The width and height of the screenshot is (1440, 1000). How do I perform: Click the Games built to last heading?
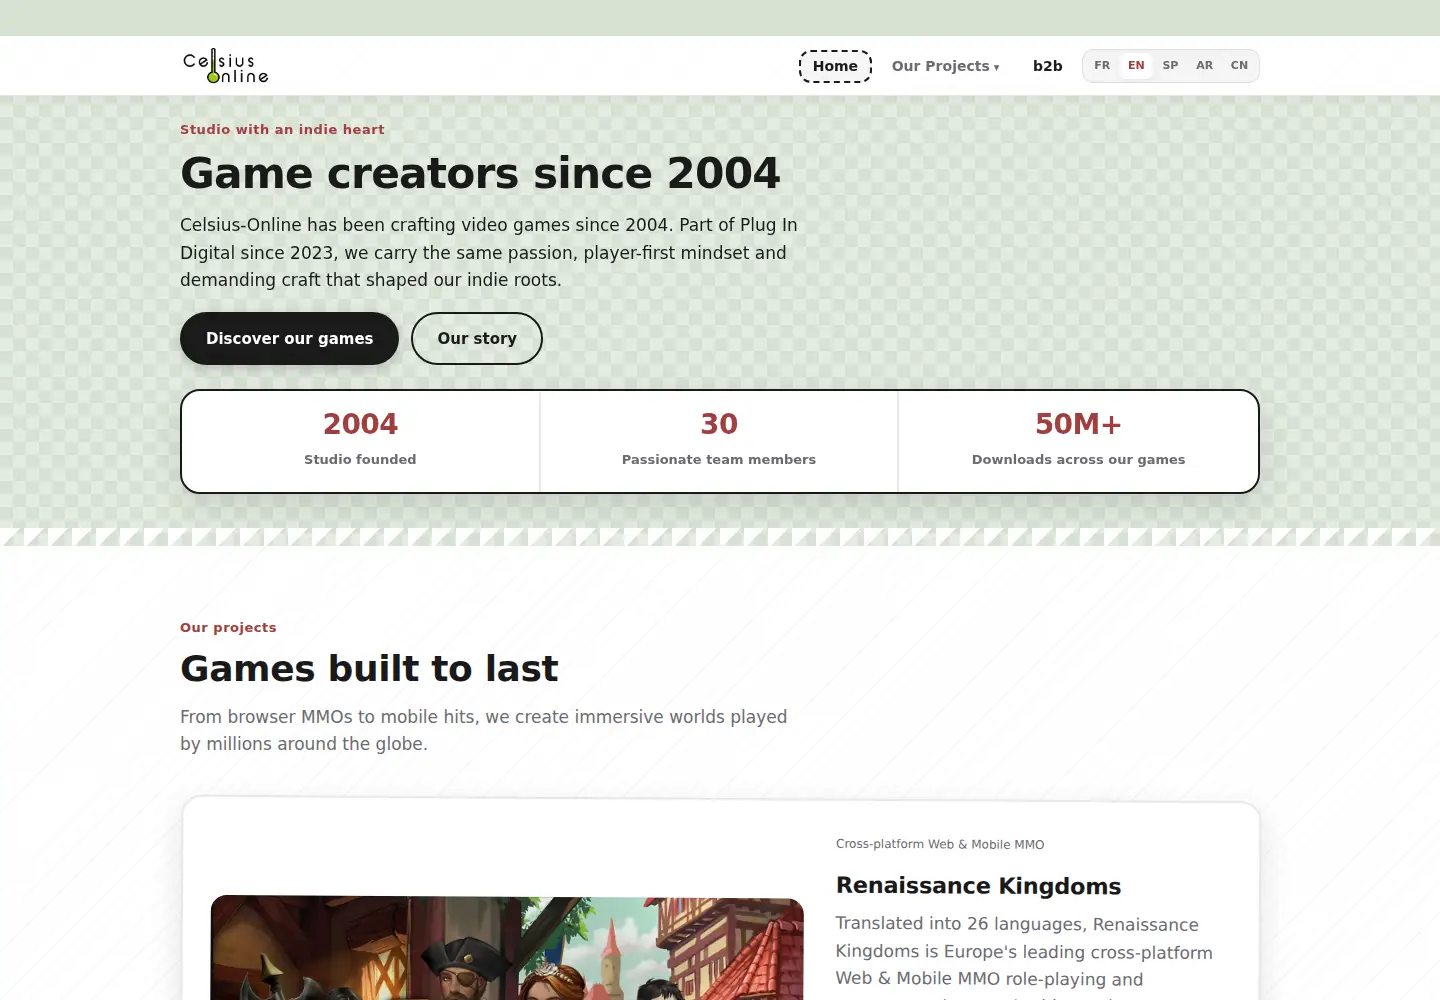(x=369, y=668)
